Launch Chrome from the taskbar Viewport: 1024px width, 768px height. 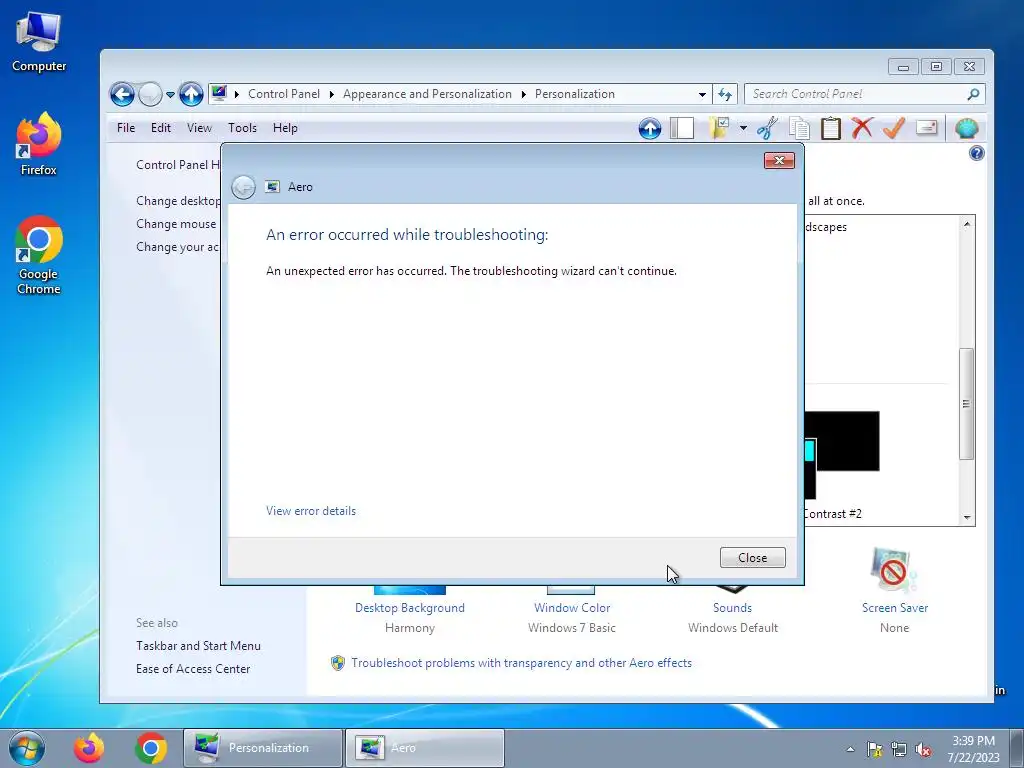tap(151, 748)
